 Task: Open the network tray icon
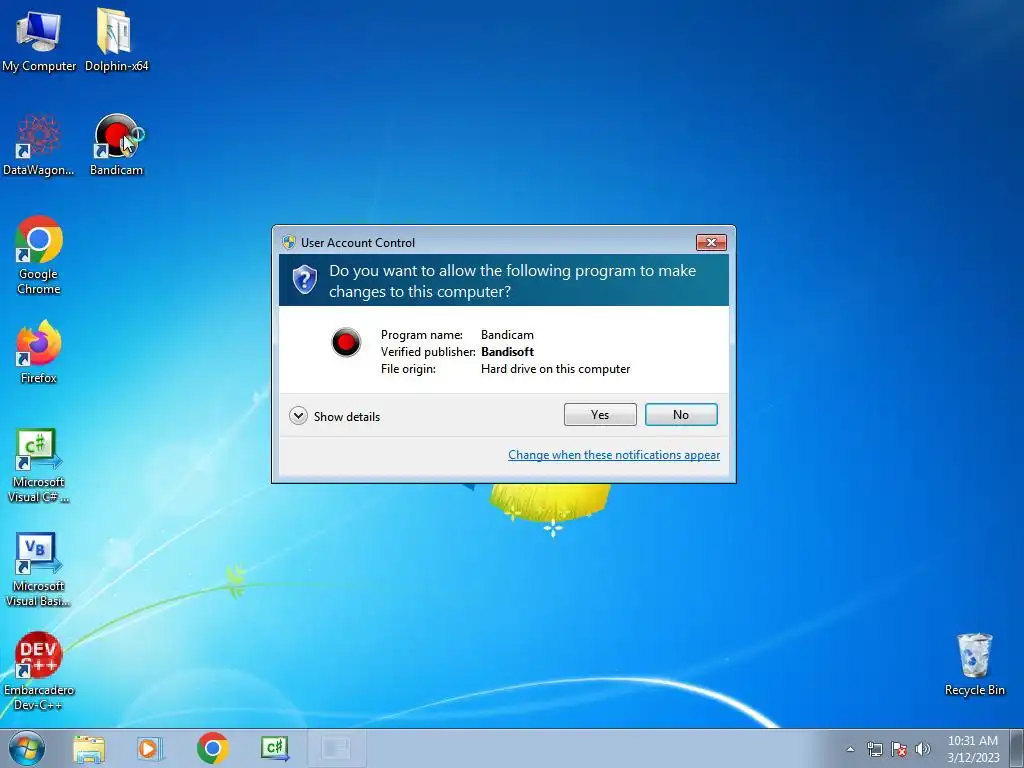pos(874,749)
